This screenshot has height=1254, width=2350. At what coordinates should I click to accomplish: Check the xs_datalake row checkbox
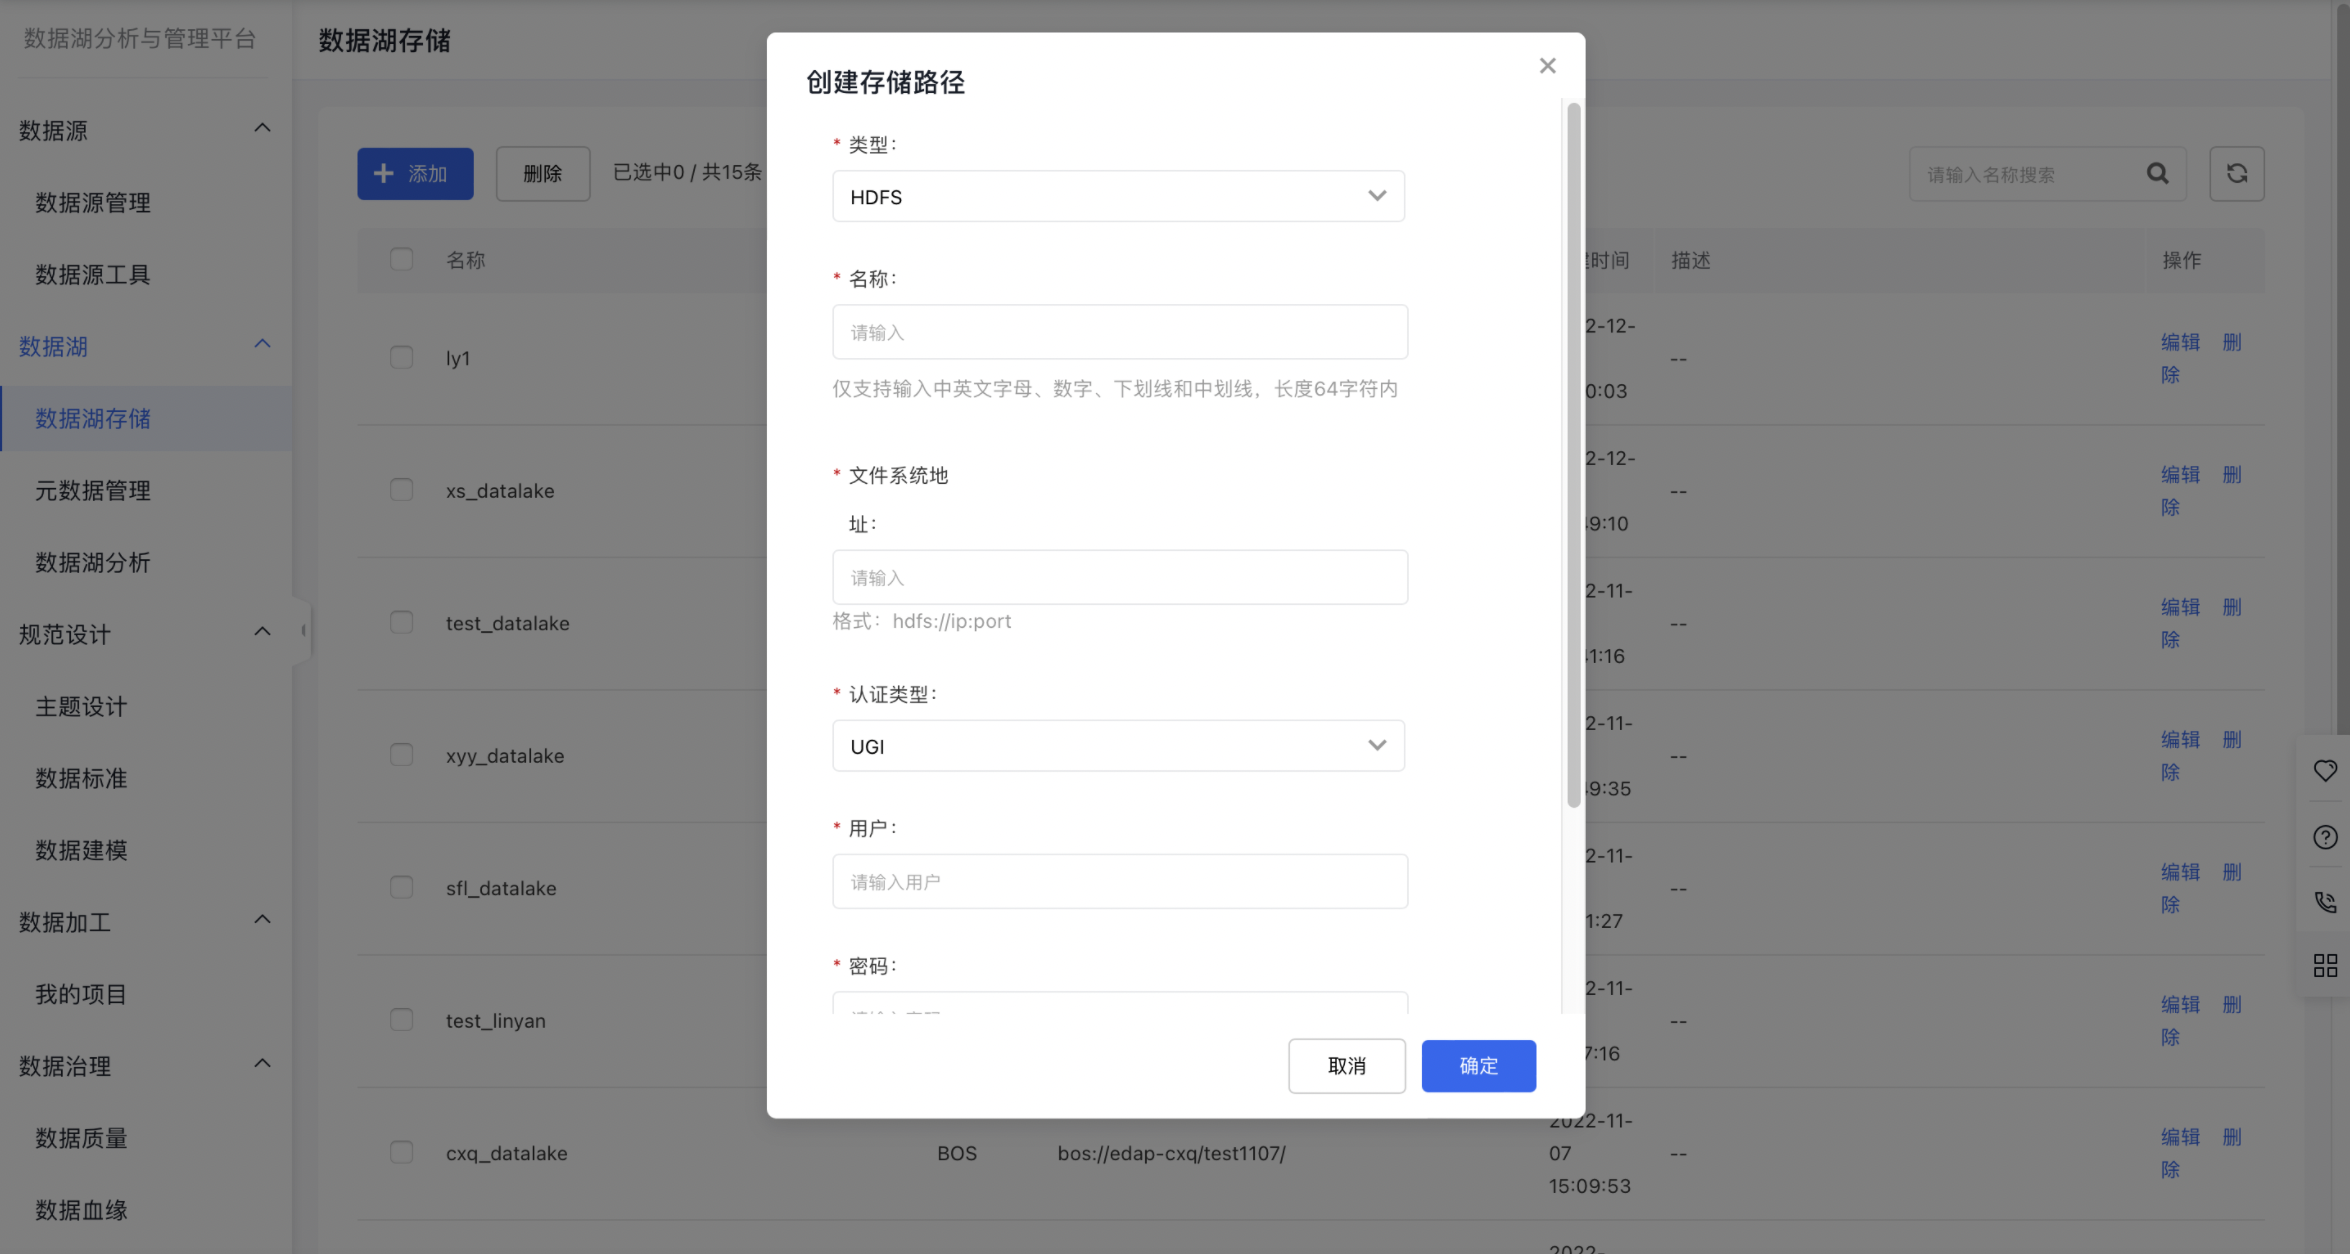pyautogui.click(x=401, y=489)
